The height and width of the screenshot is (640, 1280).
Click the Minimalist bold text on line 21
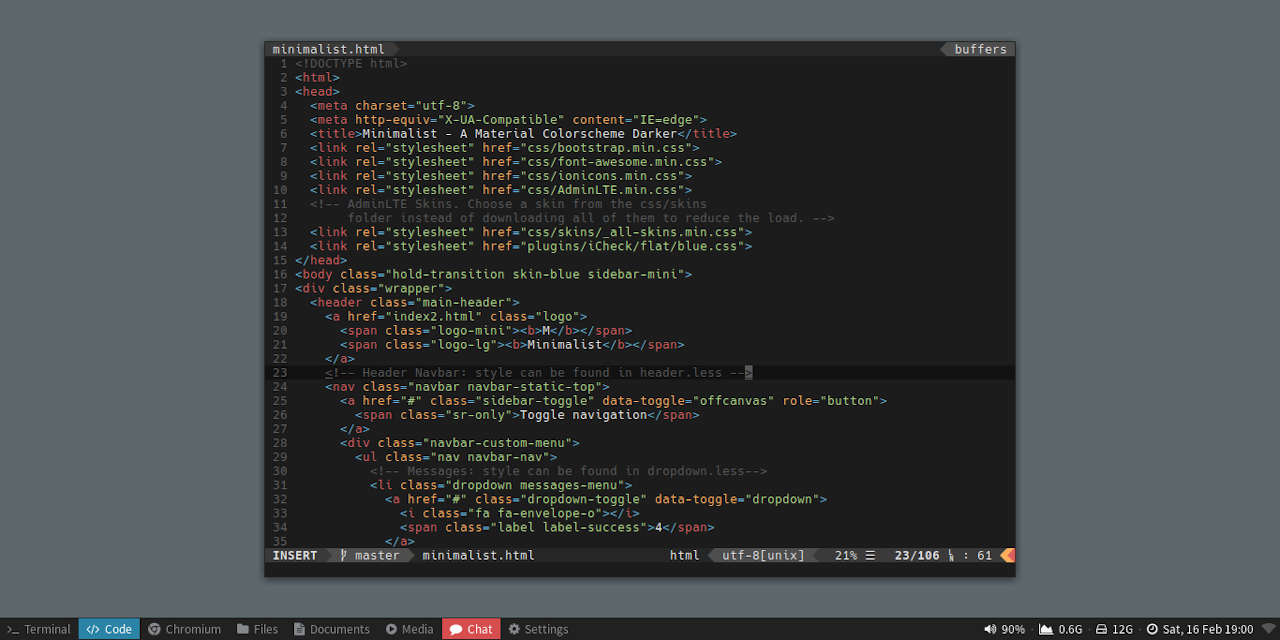click(565, 343)
